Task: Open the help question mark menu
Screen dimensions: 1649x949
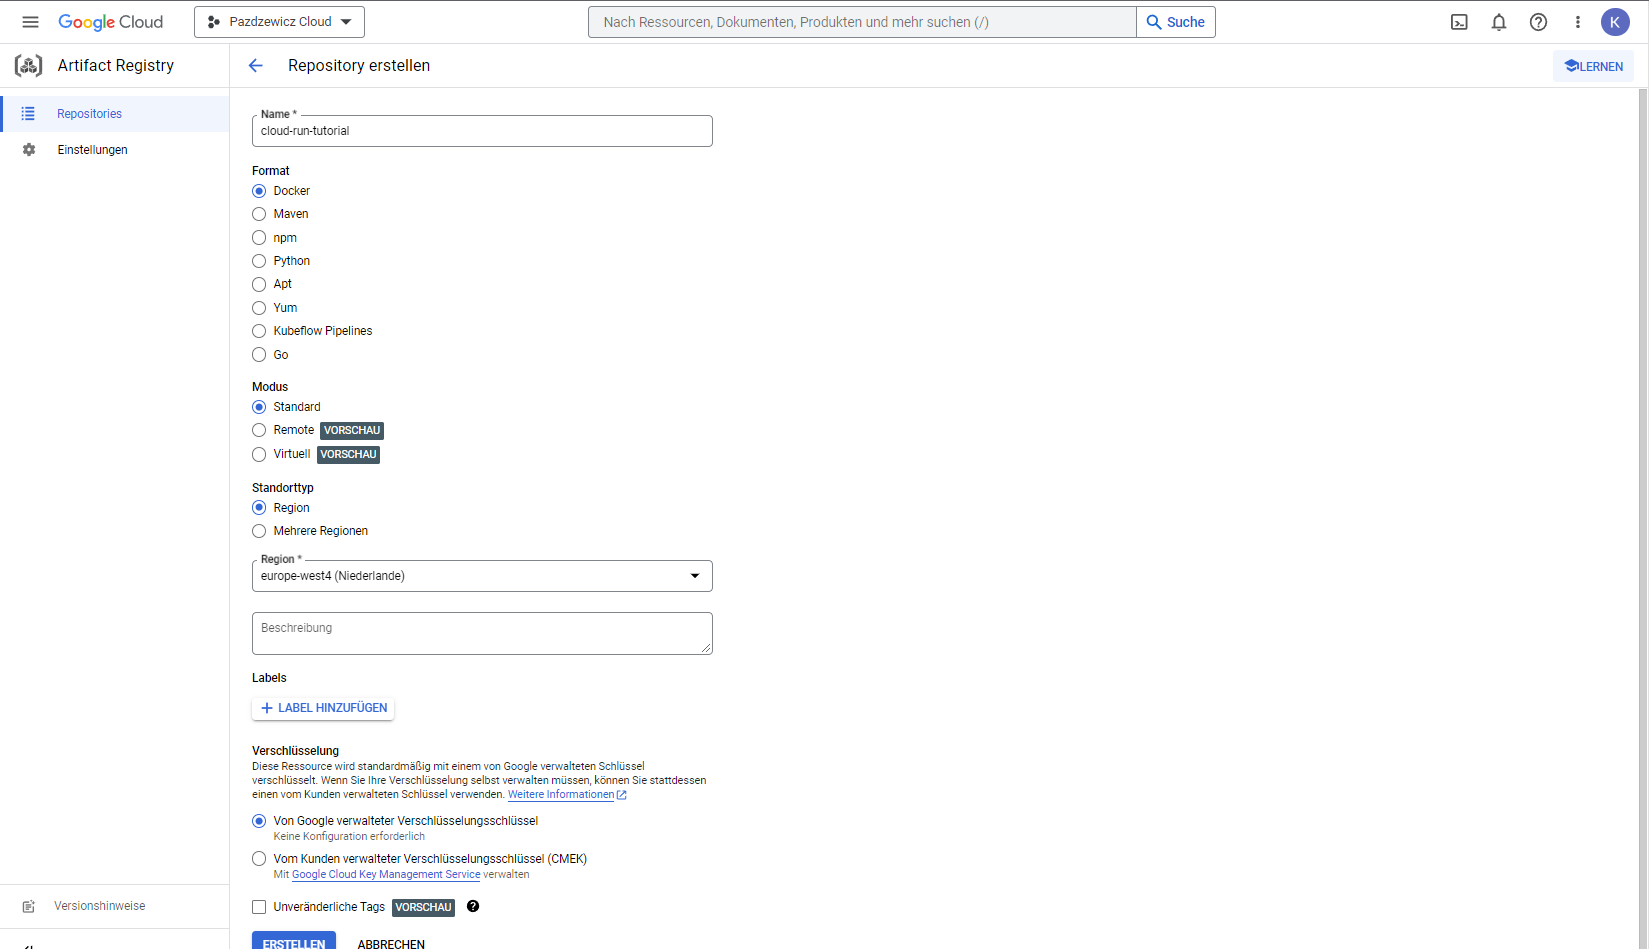Action: (1538, 22)
